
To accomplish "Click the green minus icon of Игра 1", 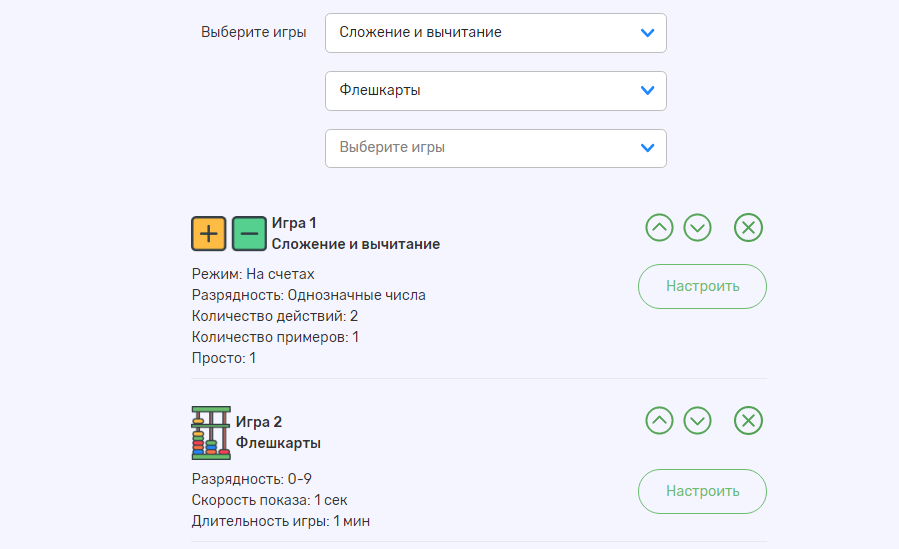I will [249, 234].
